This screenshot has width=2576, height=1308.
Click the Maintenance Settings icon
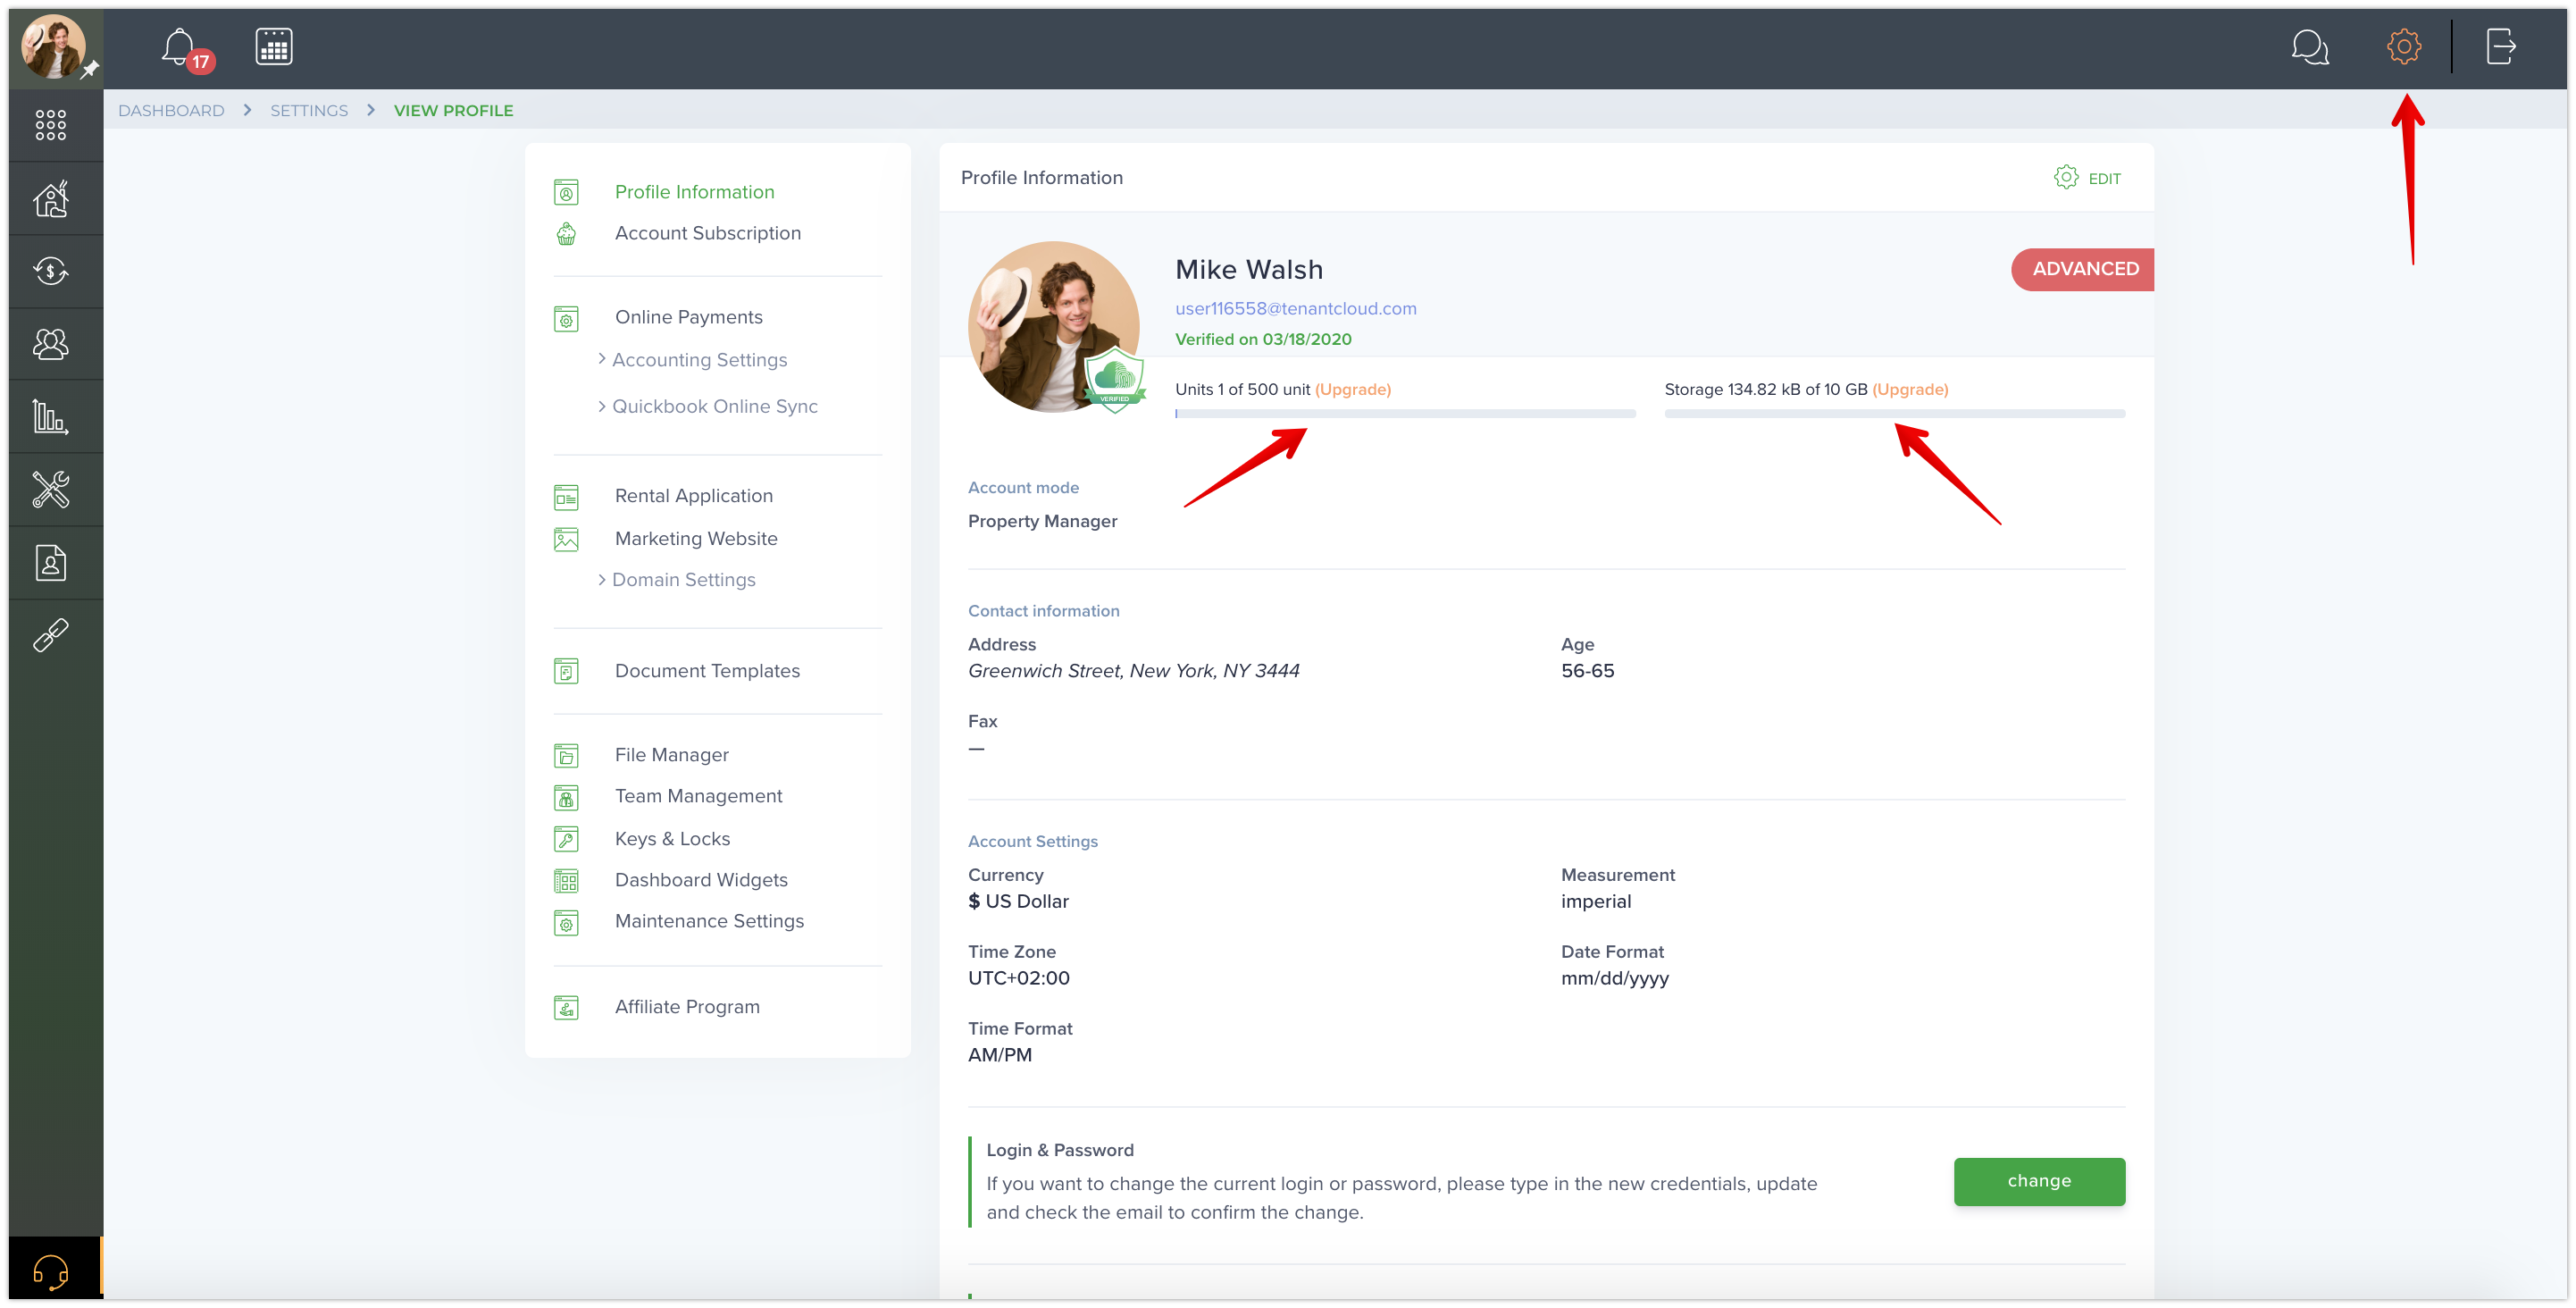[566, 923]
